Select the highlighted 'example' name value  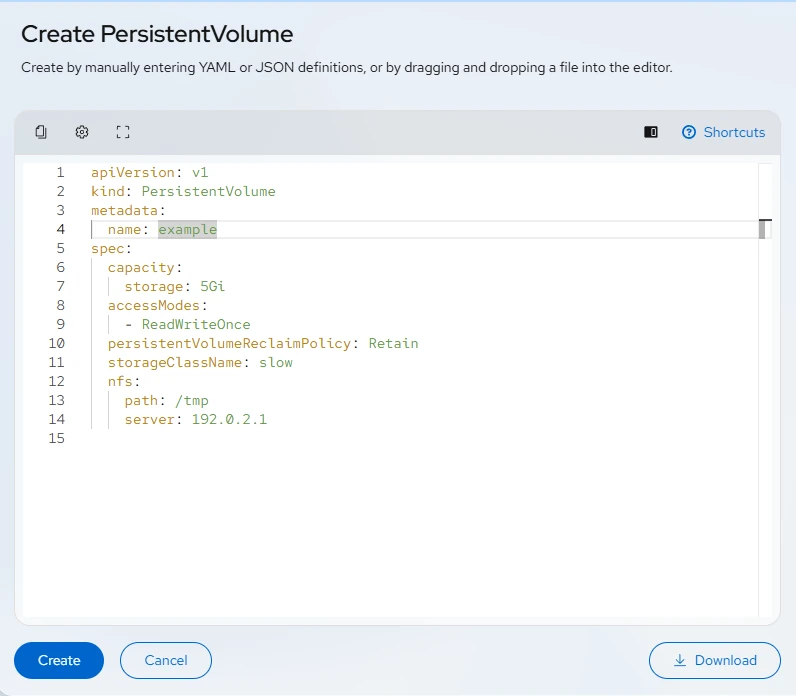(187, 229)
